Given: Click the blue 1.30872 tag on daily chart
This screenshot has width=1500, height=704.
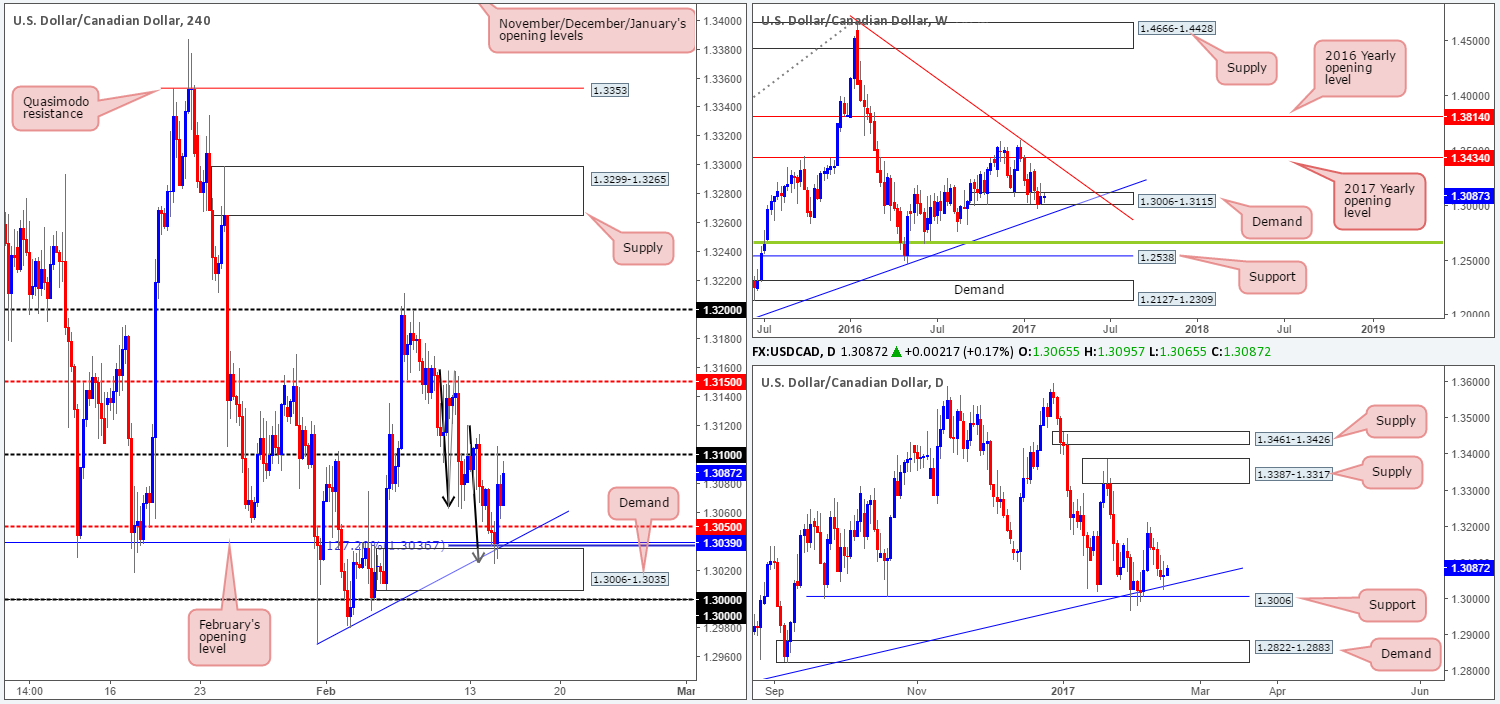Looking at the screenshot, I should click(1470, 568).
